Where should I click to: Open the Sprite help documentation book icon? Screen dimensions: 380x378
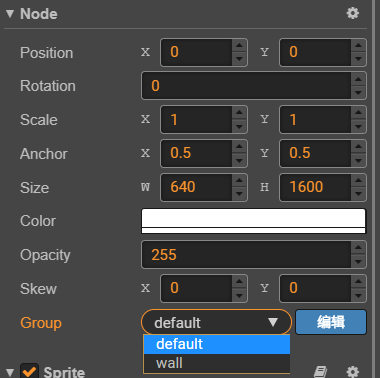[x=320, y=372]
